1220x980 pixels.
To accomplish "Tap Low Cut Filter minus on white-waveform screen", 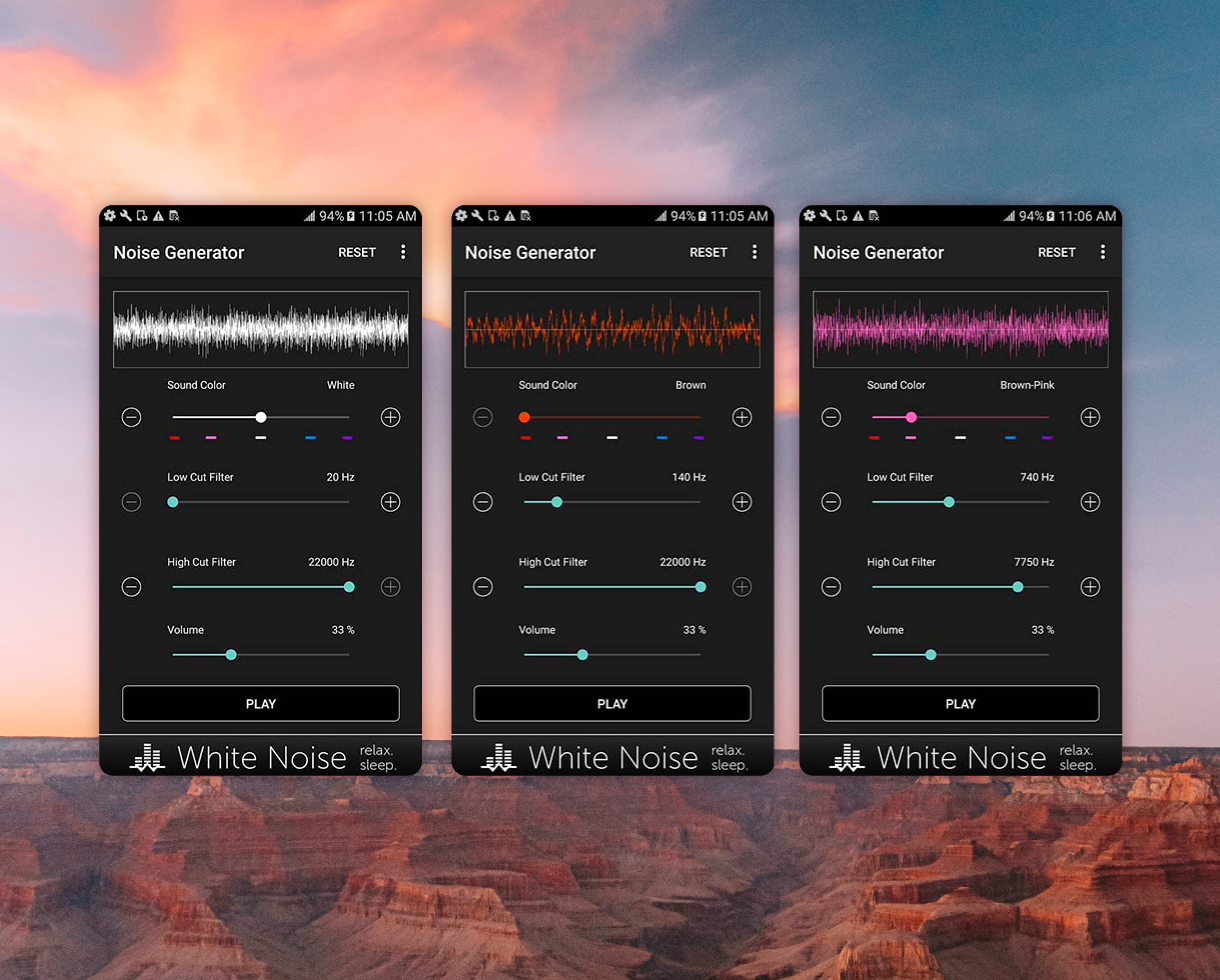I will tap(131, 502).
